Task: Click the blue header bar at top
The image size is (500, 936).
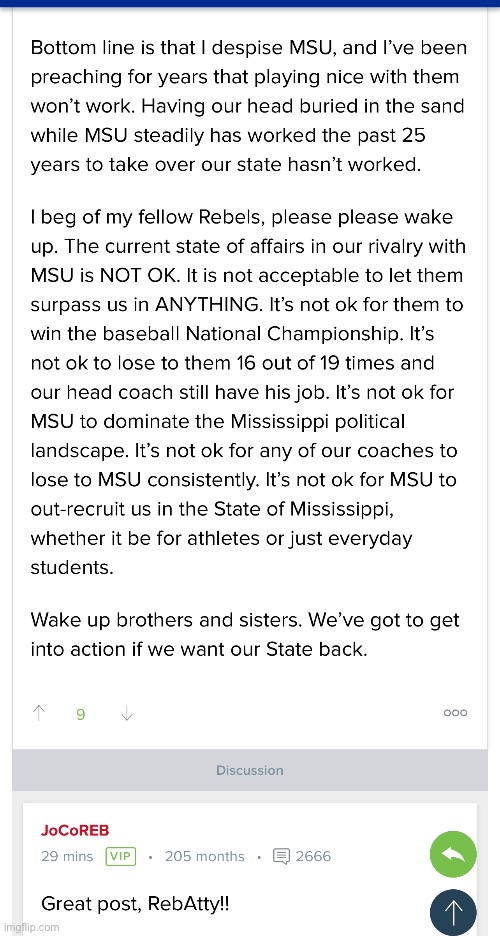Action: (250, 4)
